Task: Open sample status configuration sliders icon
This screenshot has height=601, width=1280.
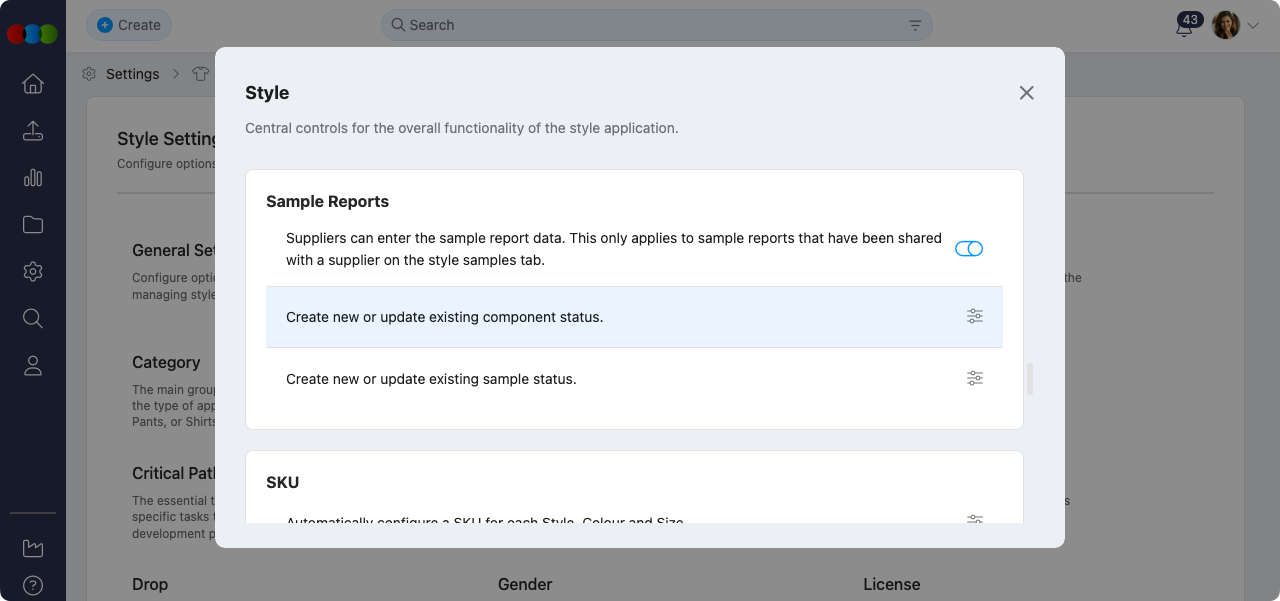Action: [x=975, y=378]
